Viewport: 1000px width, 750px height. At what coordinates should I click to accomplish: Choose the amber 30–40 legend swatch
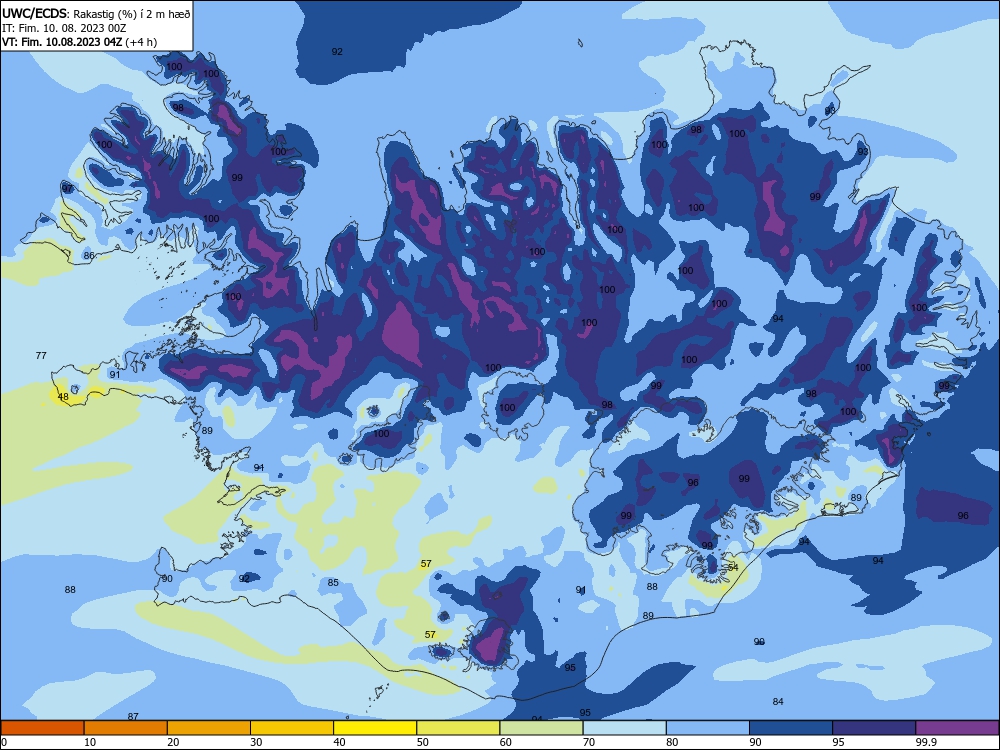click(x=292, y=728)
